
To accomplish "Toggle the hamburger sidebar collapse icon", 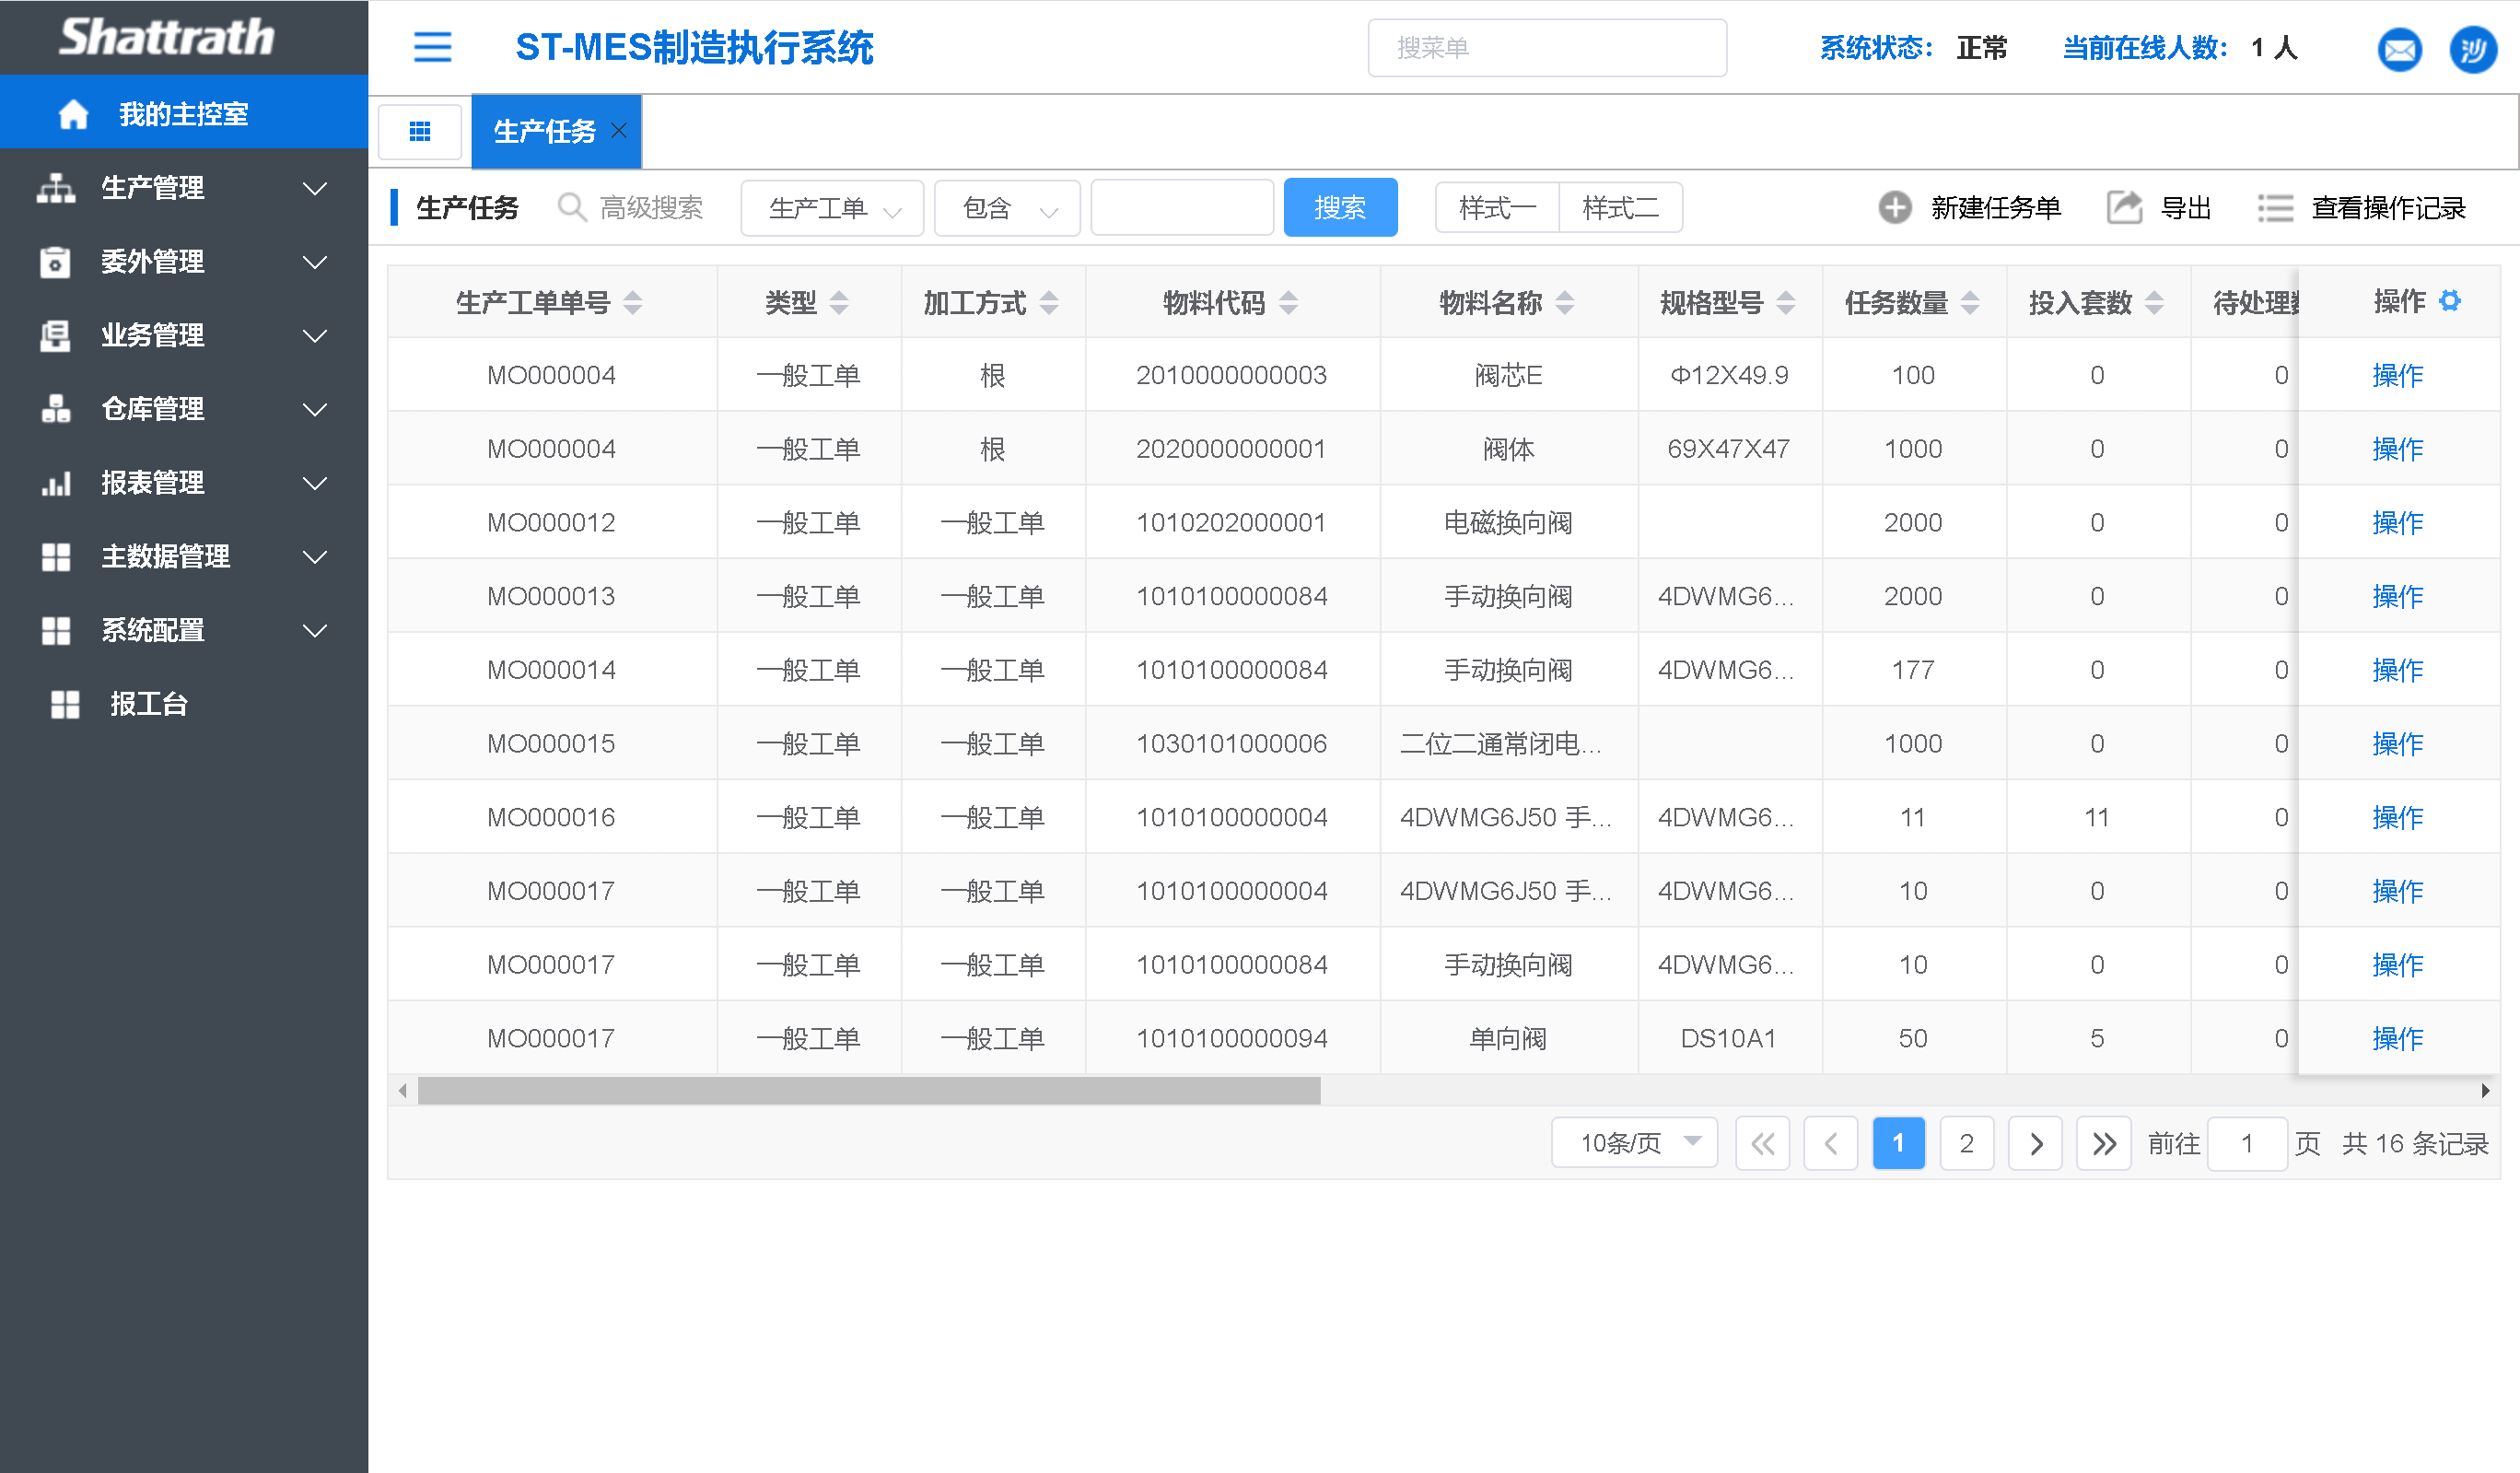I will 432,47.
